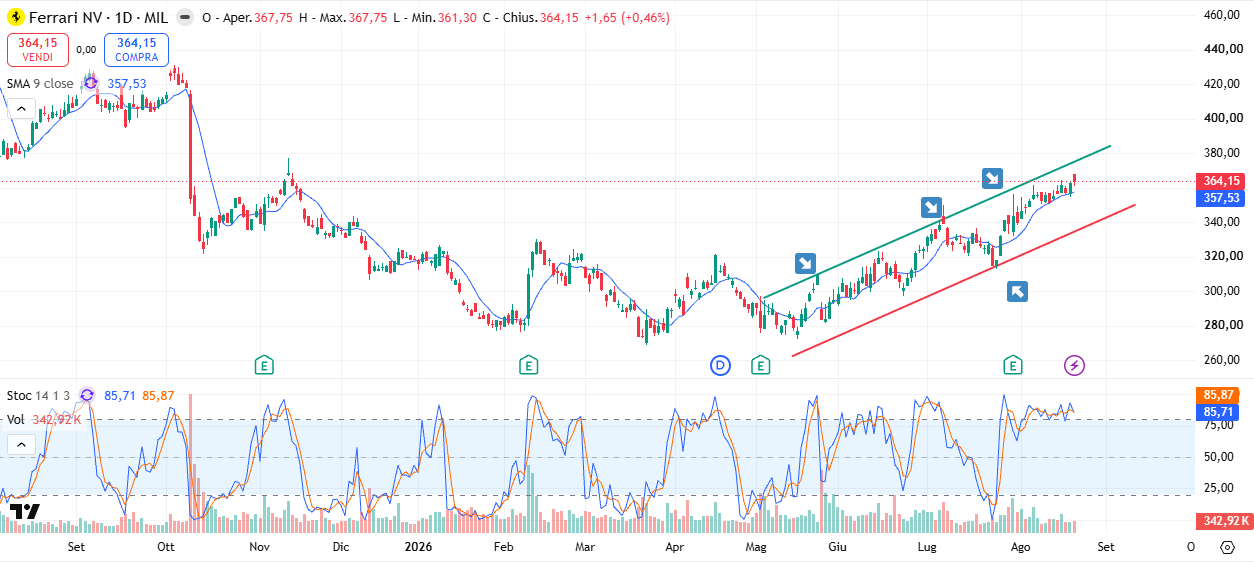This screenshot has width=1254, height=563.
Task: Click the Apr label on time axis
Action: pyautogui.click(x=675, y=547)
